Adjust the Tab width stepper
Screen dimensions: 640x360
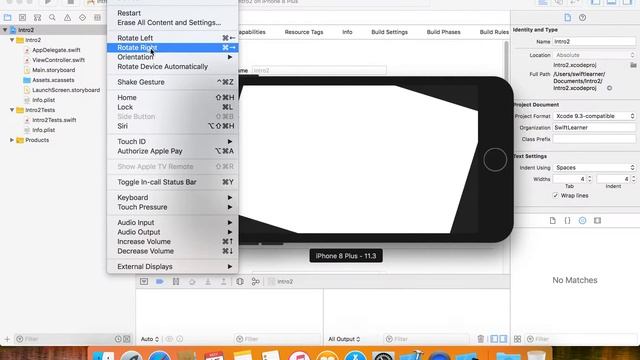(589, 179)
